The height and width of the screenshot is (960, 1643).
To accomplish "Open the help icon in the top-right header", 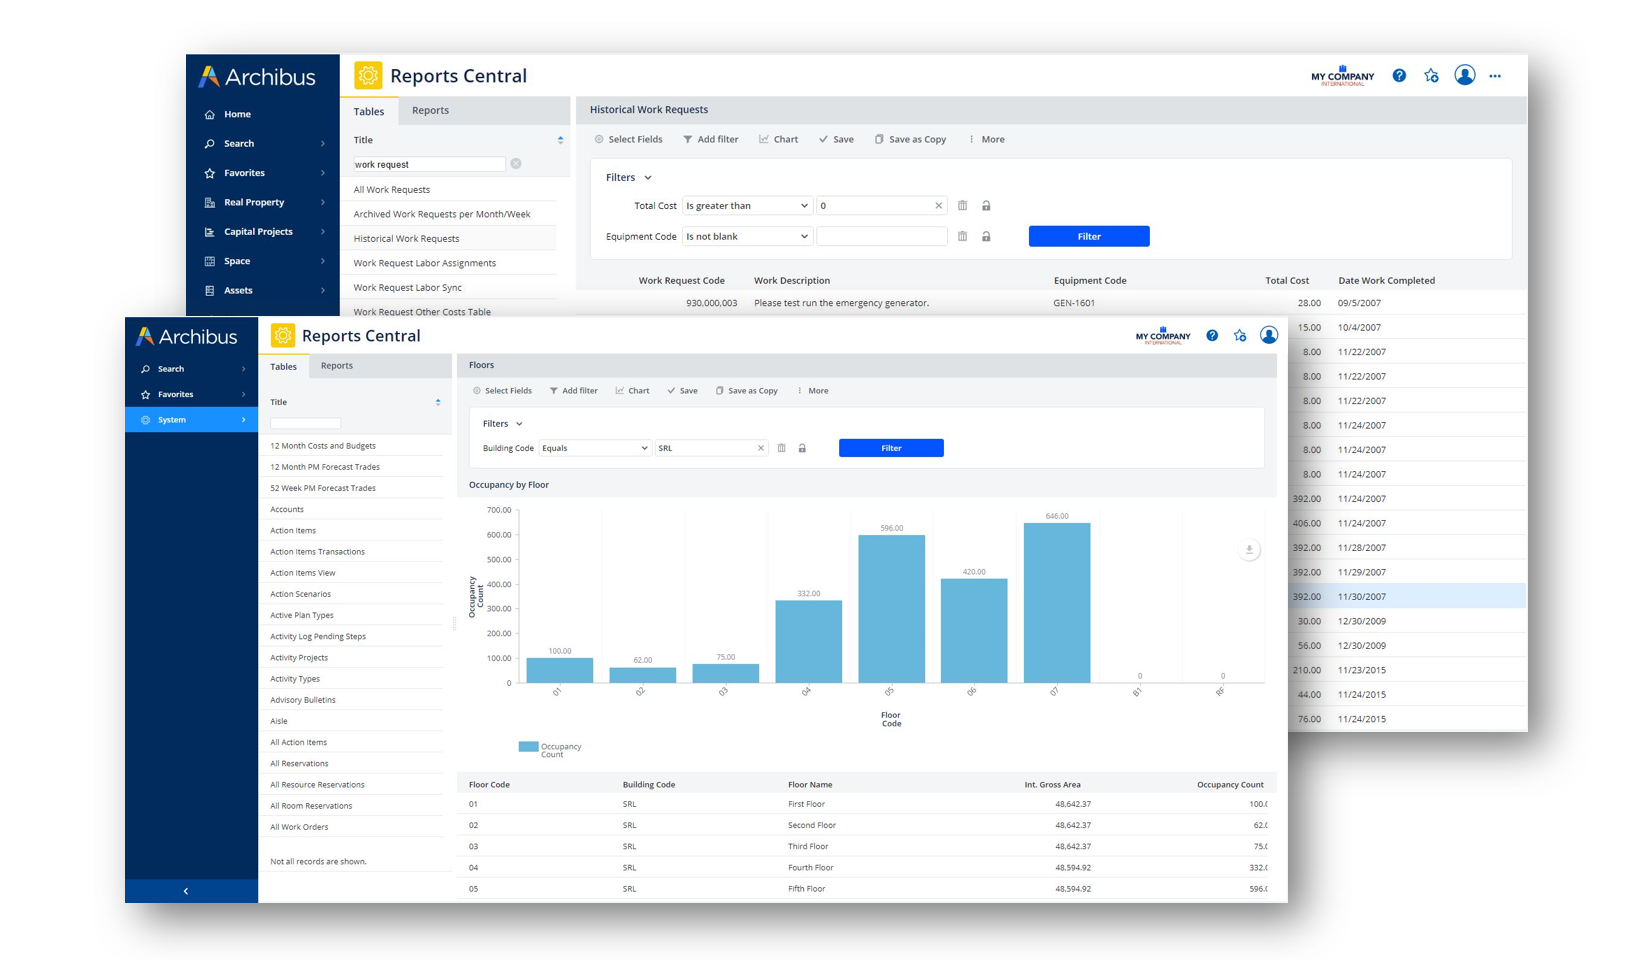I will click(1399, 75).
